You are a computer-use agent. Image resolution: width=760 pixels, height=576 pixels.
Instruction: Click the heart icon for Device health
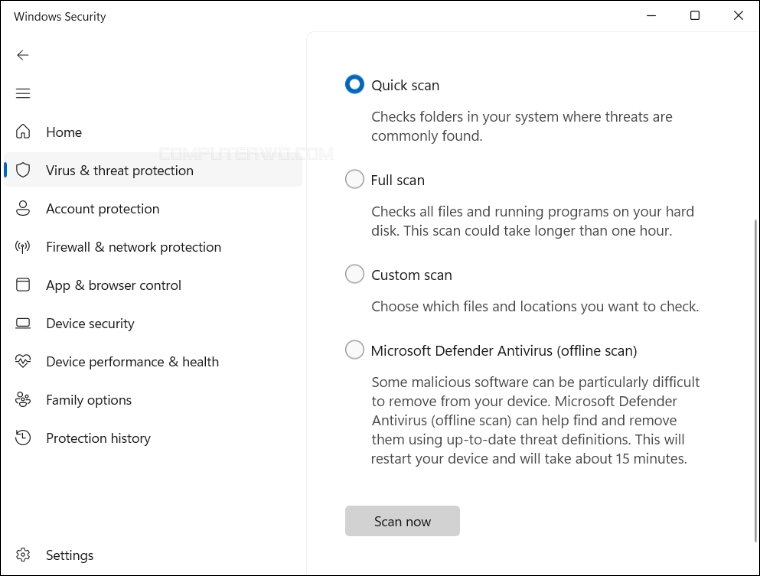tap(23, 361)
